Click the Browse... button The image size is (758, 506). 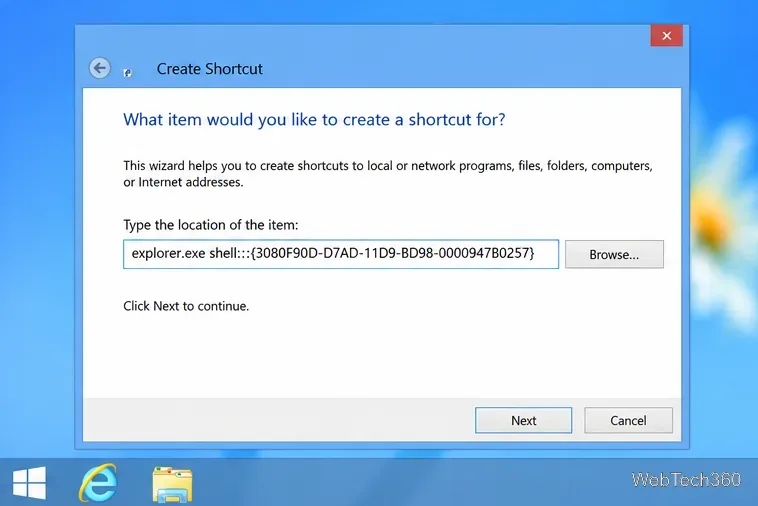tap(614, 254)
